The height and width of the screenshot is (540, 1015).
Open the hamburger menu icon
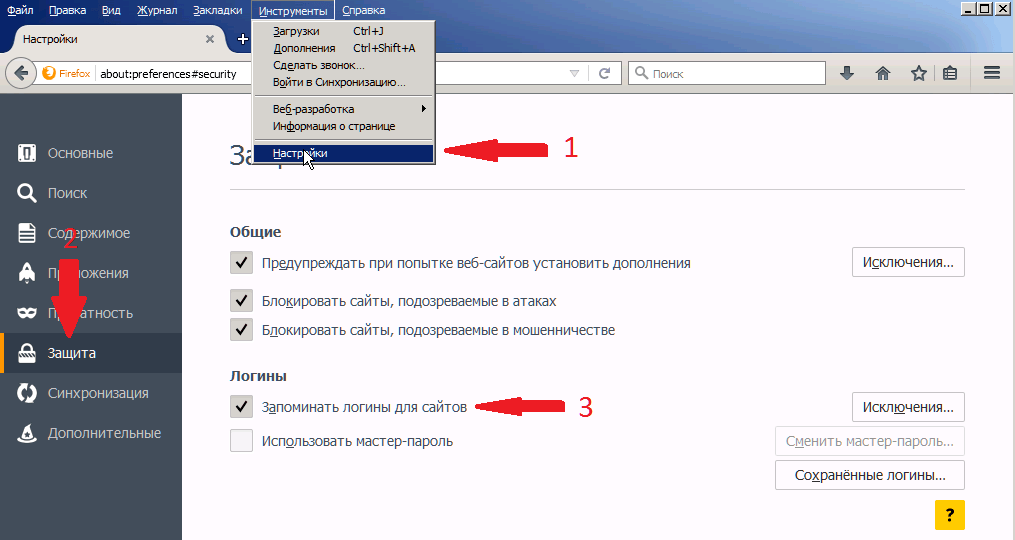(x=992, y=73)
